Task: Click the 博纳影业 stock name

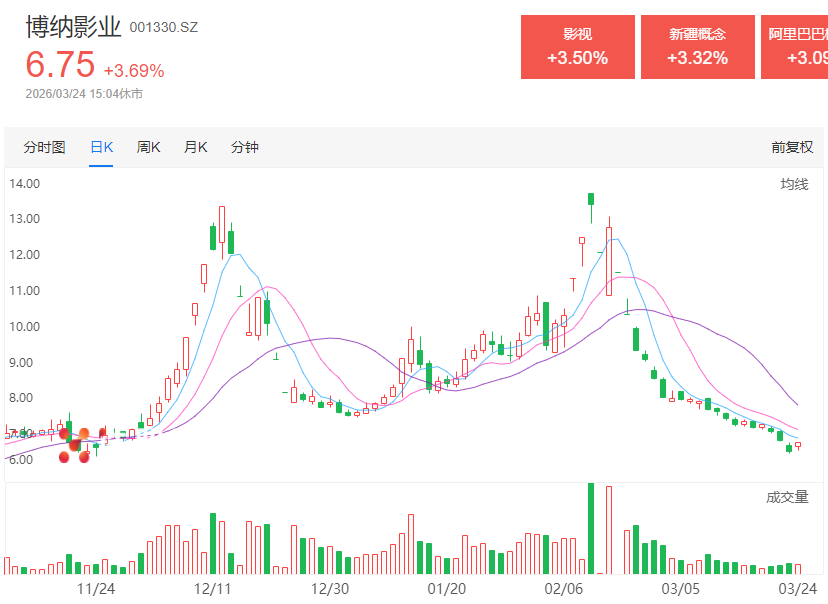Action: [73, 26]
